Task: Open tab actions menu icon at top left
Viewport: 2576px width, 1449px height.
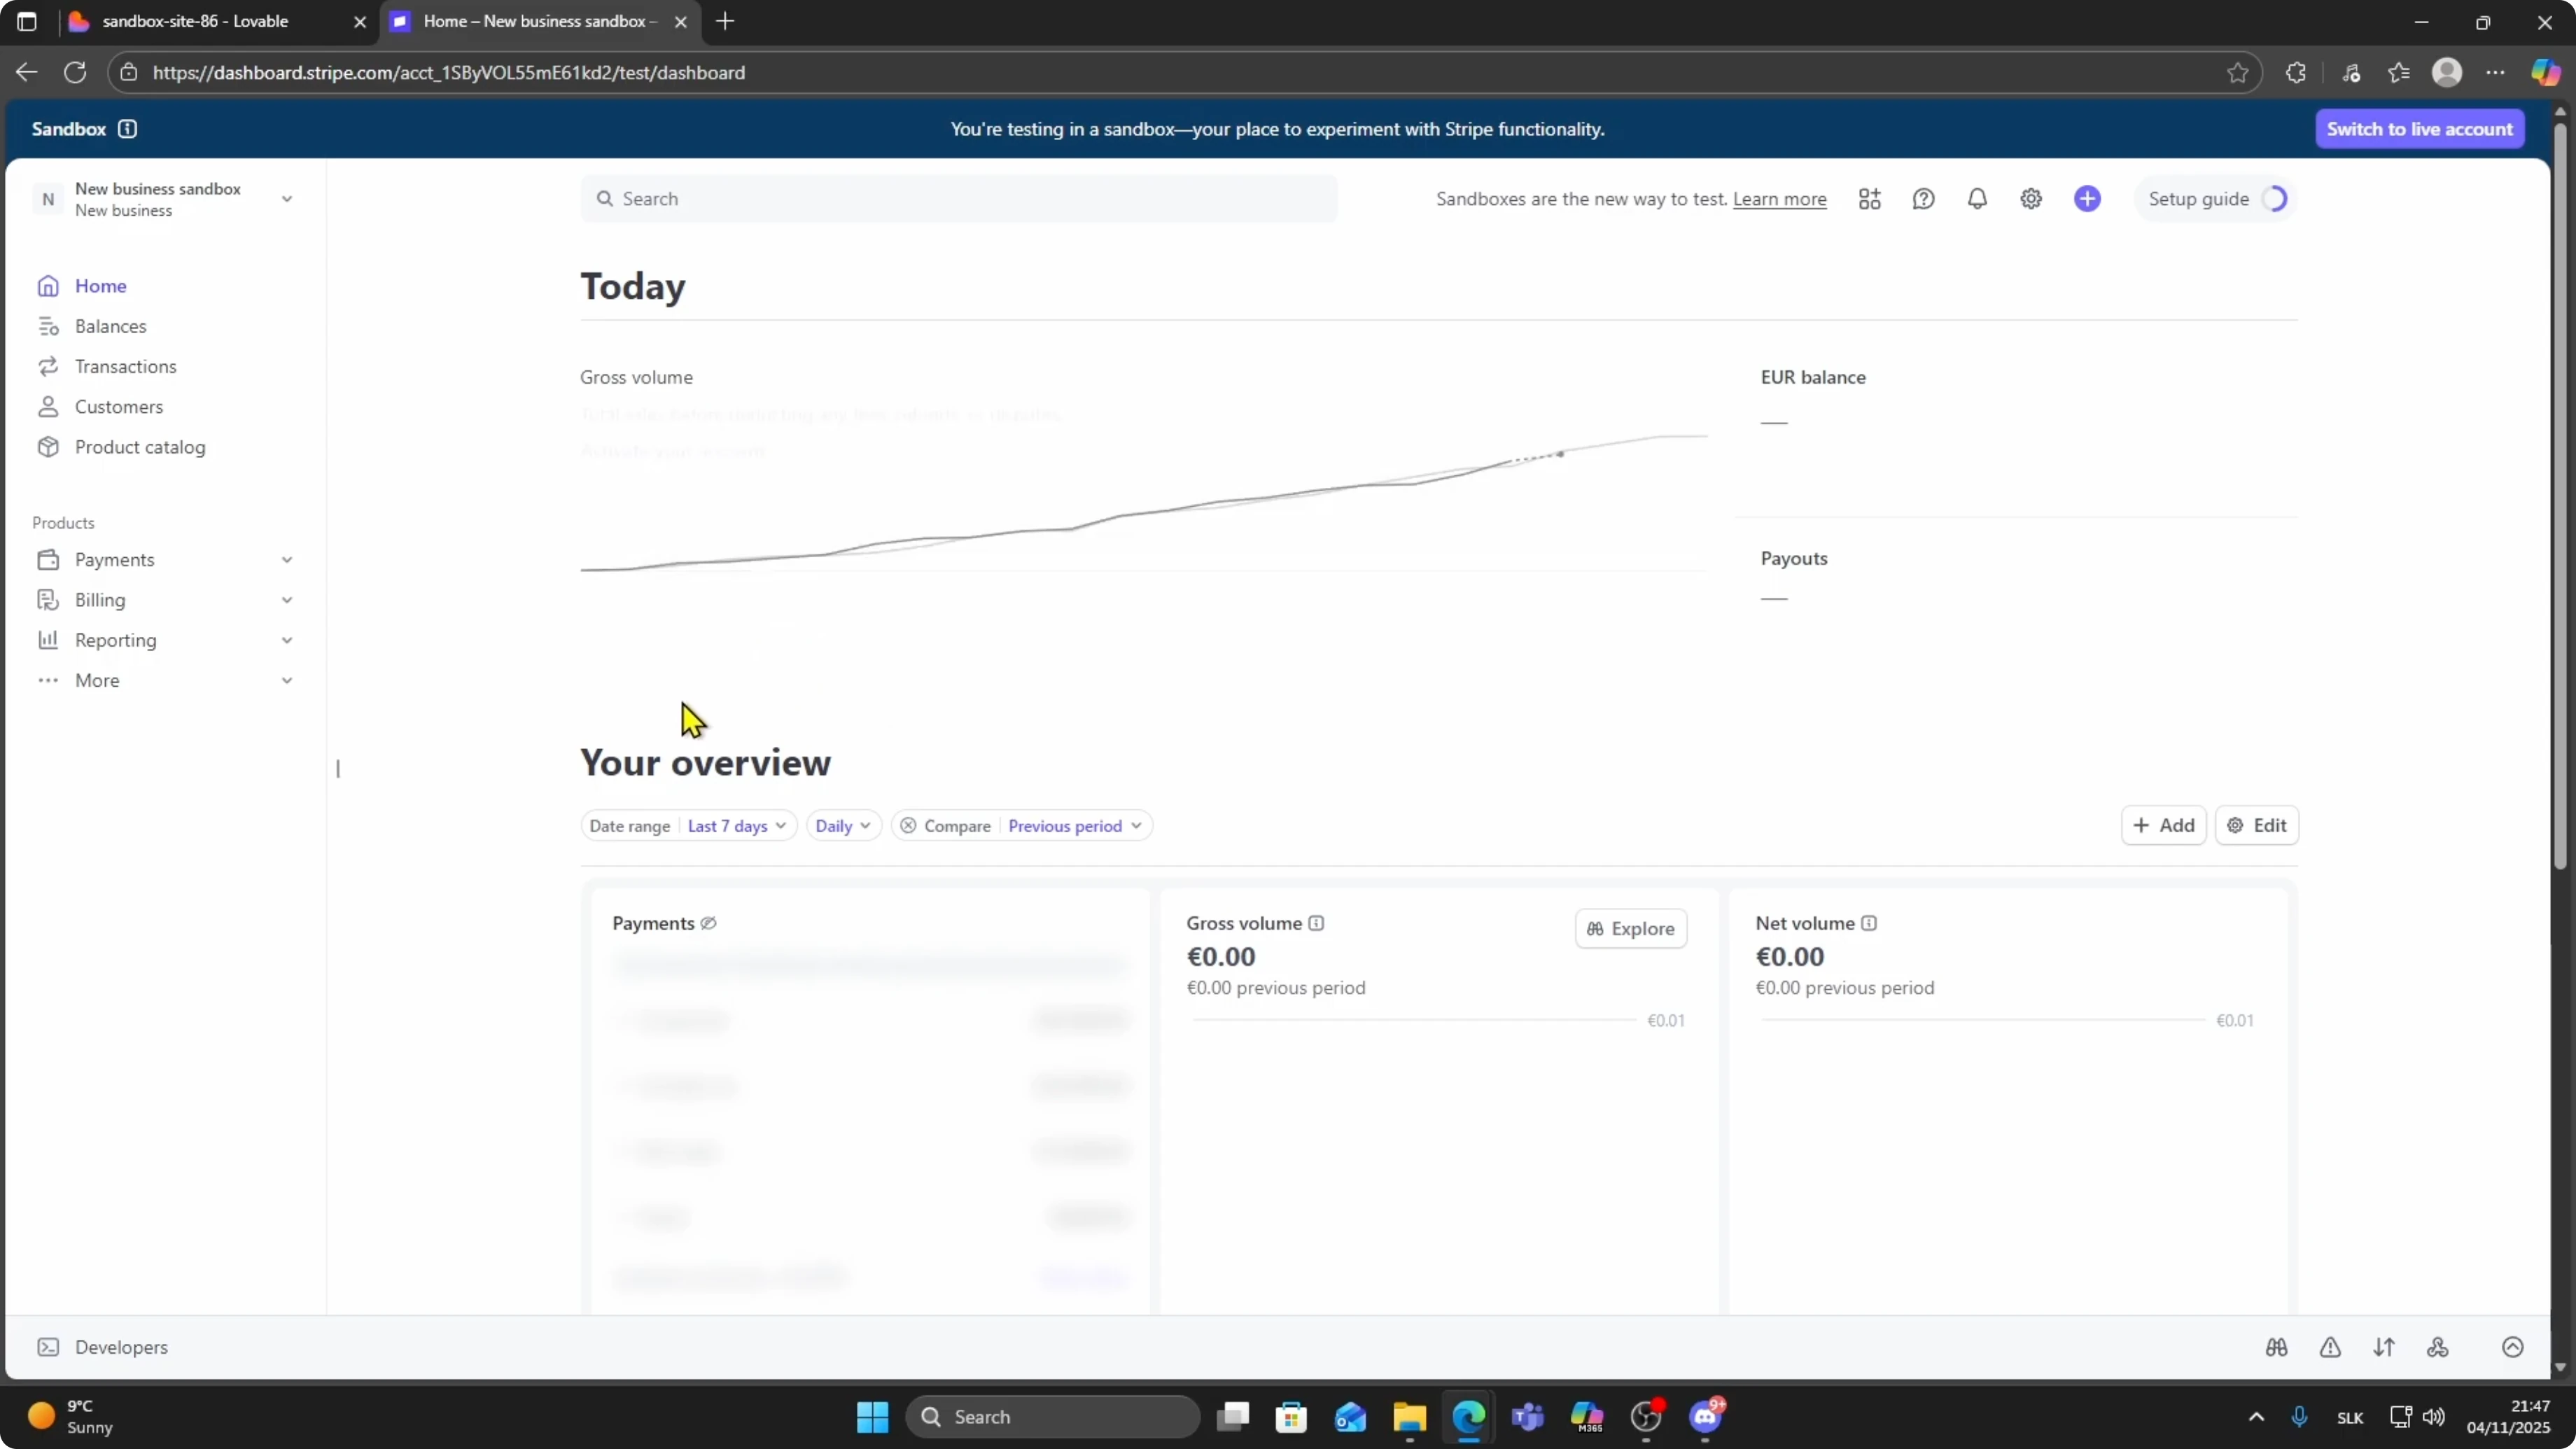Action: [27, 21]
